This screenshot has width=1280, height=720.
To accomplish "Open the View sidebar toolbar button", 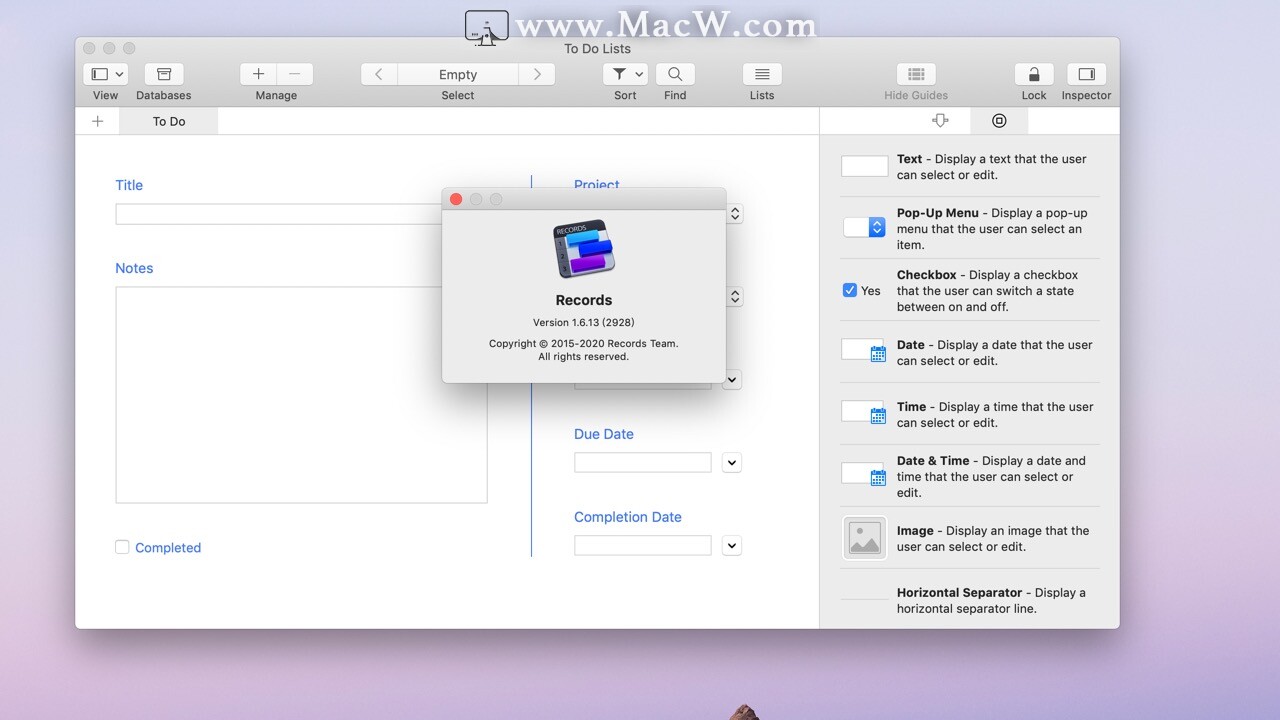I will pyautogui.click(x=100, y=74).
